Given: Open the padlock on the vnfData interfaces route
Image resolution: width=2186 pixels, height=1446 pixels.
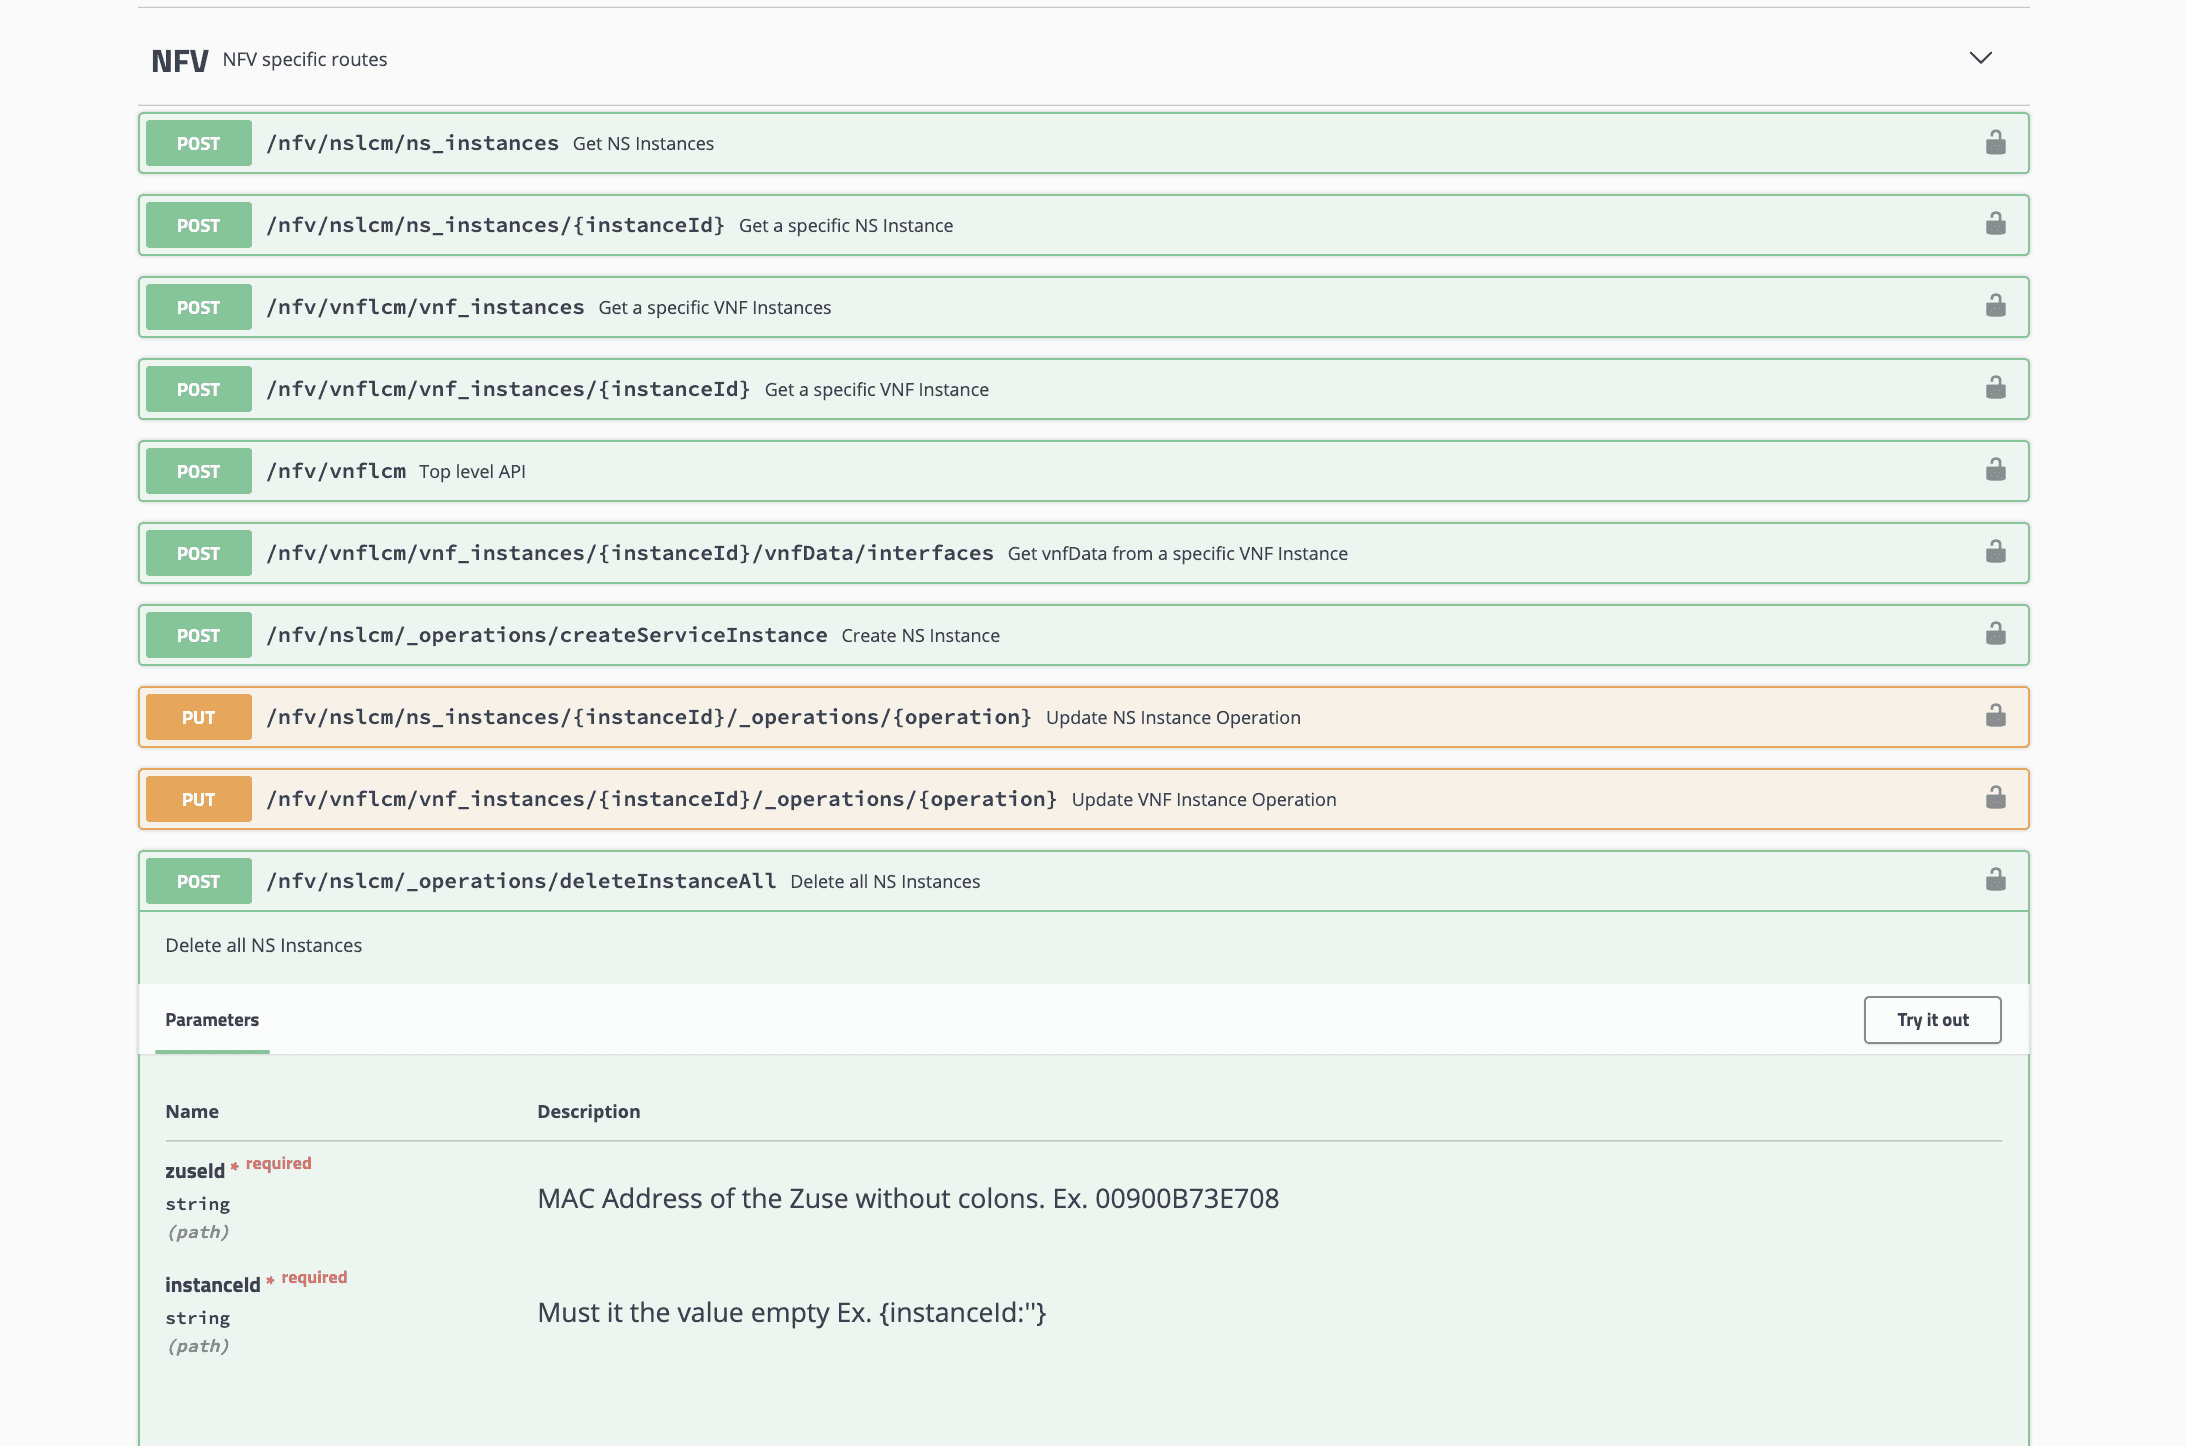Looking at the screenshot, I should [x=1995, y=552].
